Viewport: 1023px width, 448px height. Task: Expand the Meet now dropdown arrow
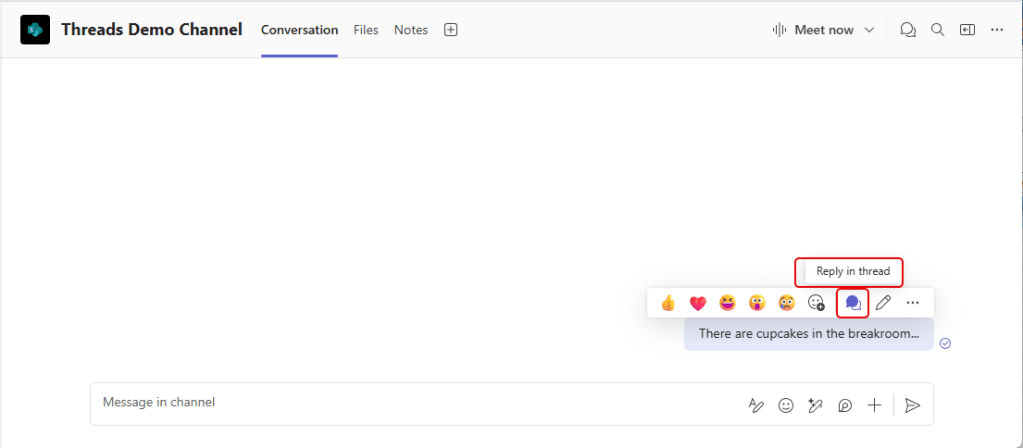(x=869, y=30)
